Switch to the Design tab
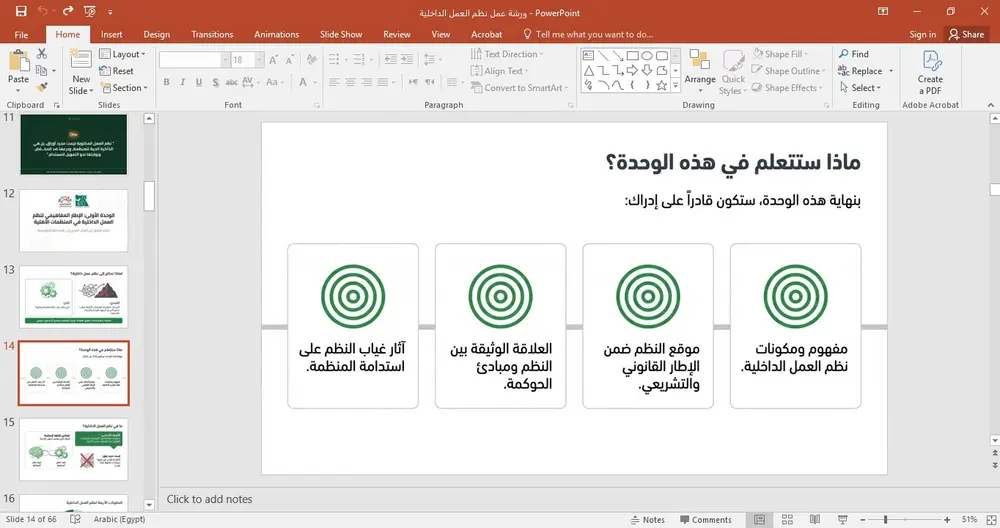 (x=157, y=34)
